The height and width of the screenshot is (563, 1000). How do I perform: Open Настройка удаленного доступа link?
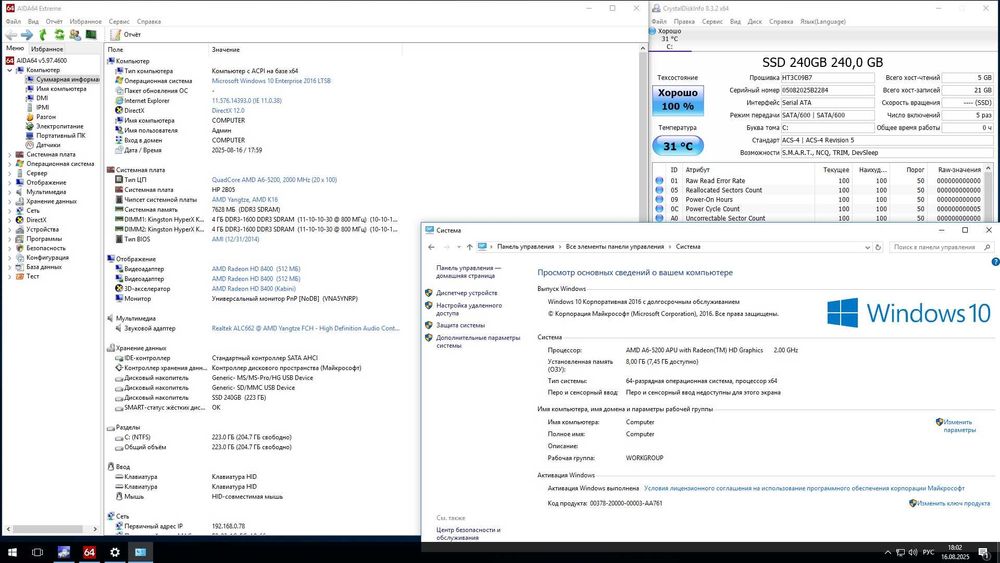coord(469,309)
